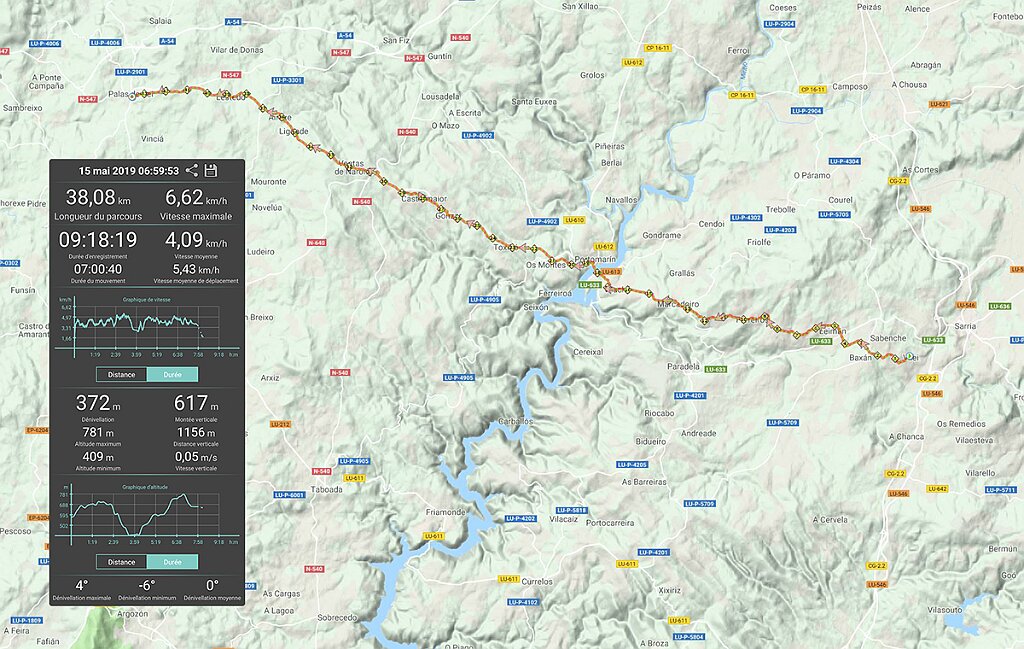Click the N-640 road shield
Screen dimensions: 1024x649
pyautogui.click(x=317, y=242)
